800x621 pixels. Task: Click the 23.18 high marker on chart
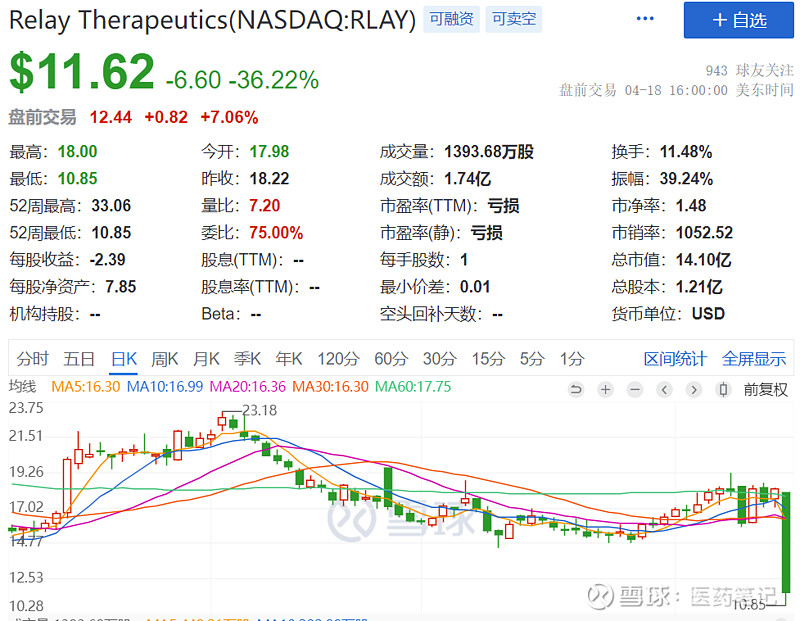(x=259, y=410)
